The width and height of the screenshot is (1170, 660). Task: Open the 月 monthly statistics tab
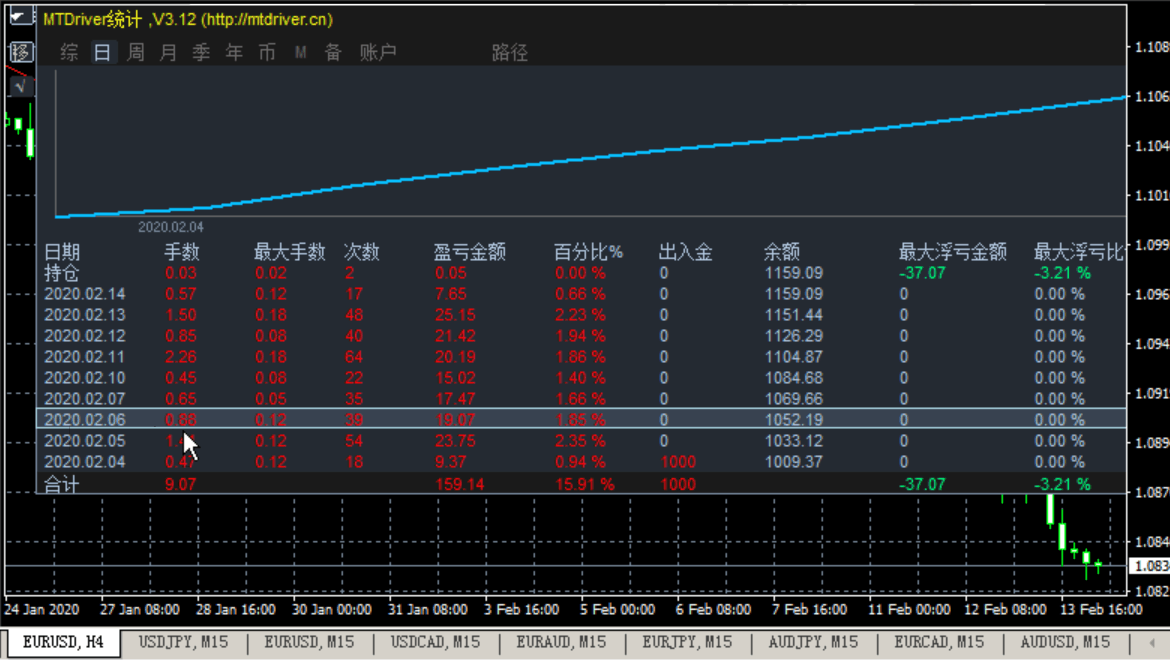[169, 52]
